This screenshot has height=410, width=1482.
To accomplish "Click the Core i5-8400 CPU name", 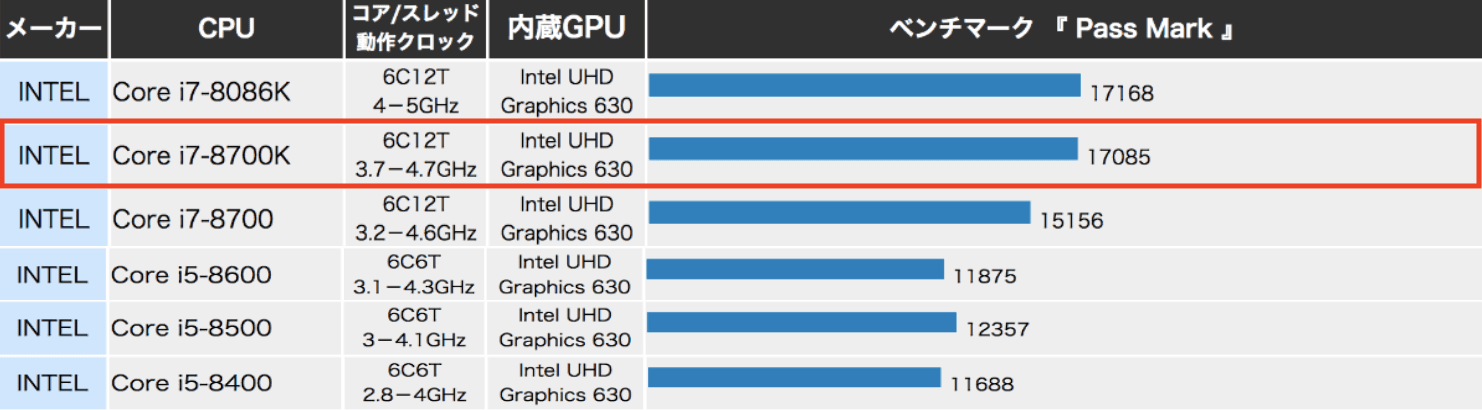I will coord(191,382).
